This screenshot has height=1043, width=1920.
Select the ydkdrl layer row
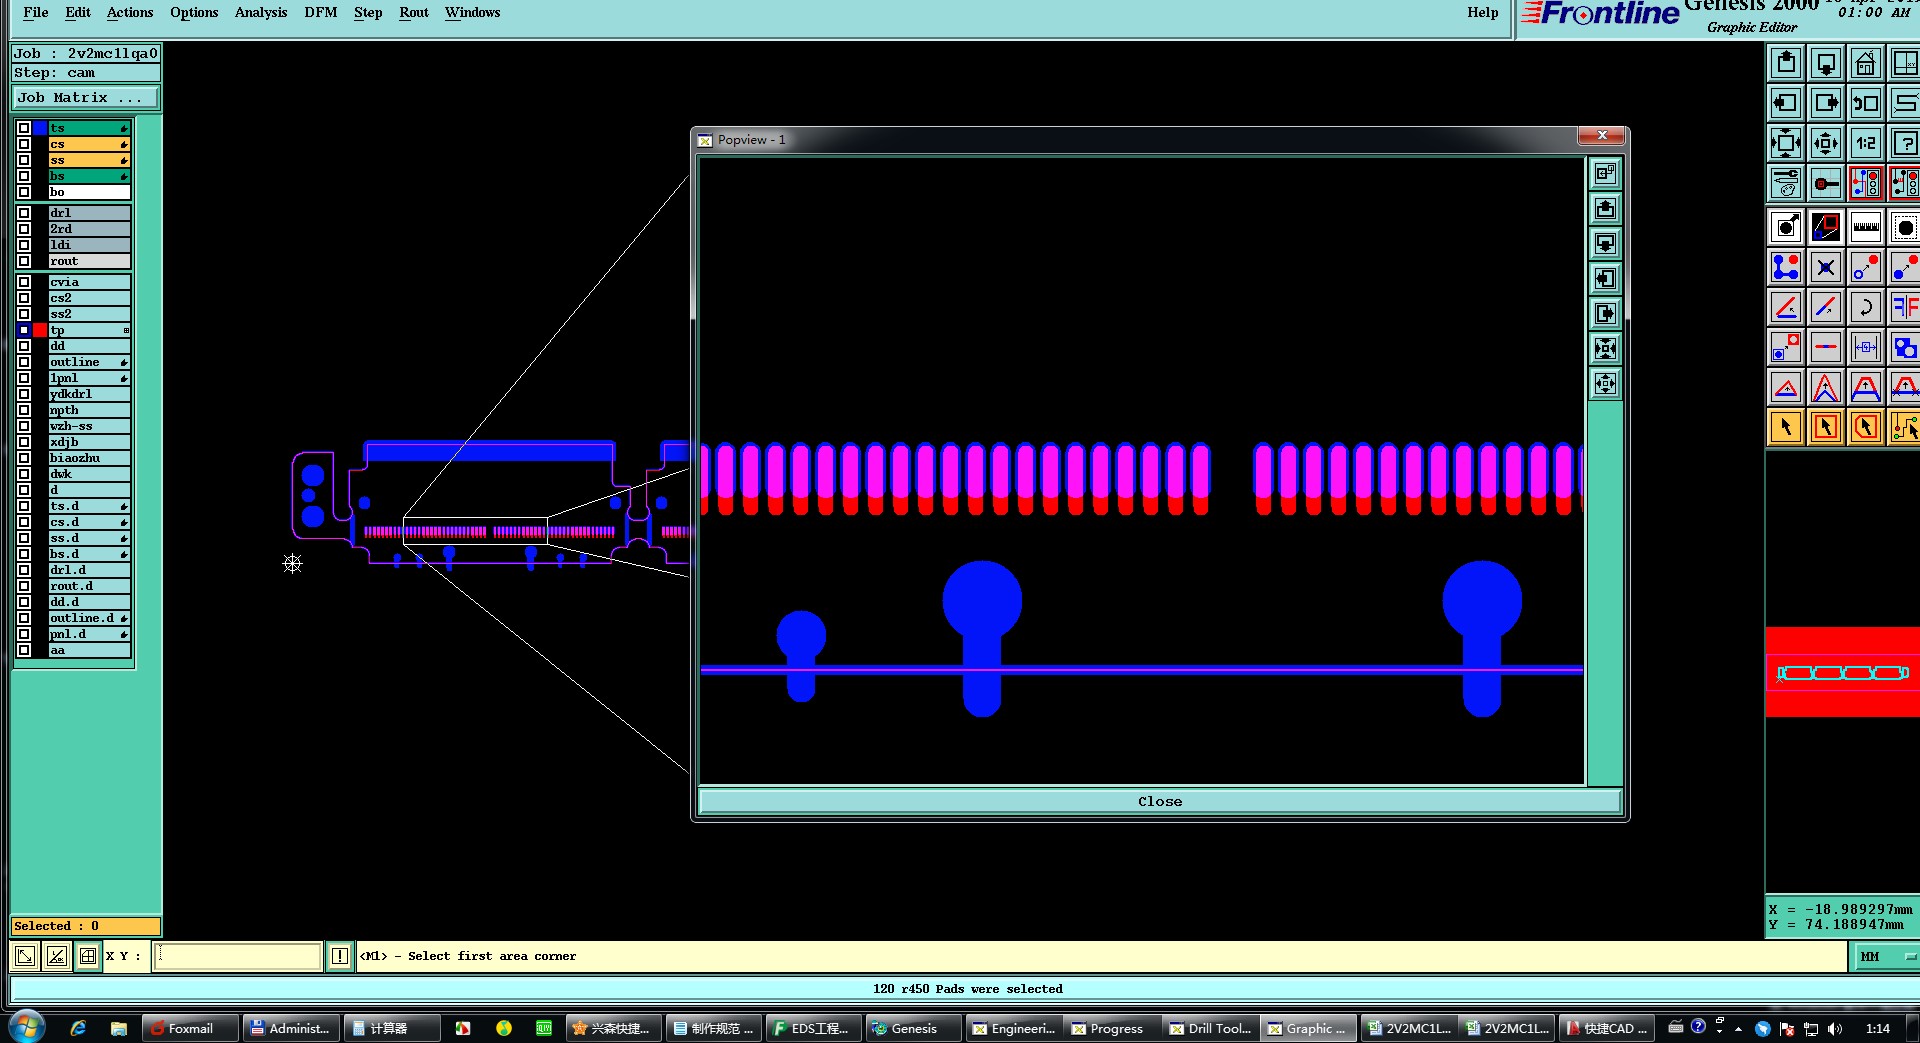pos(90,394)
